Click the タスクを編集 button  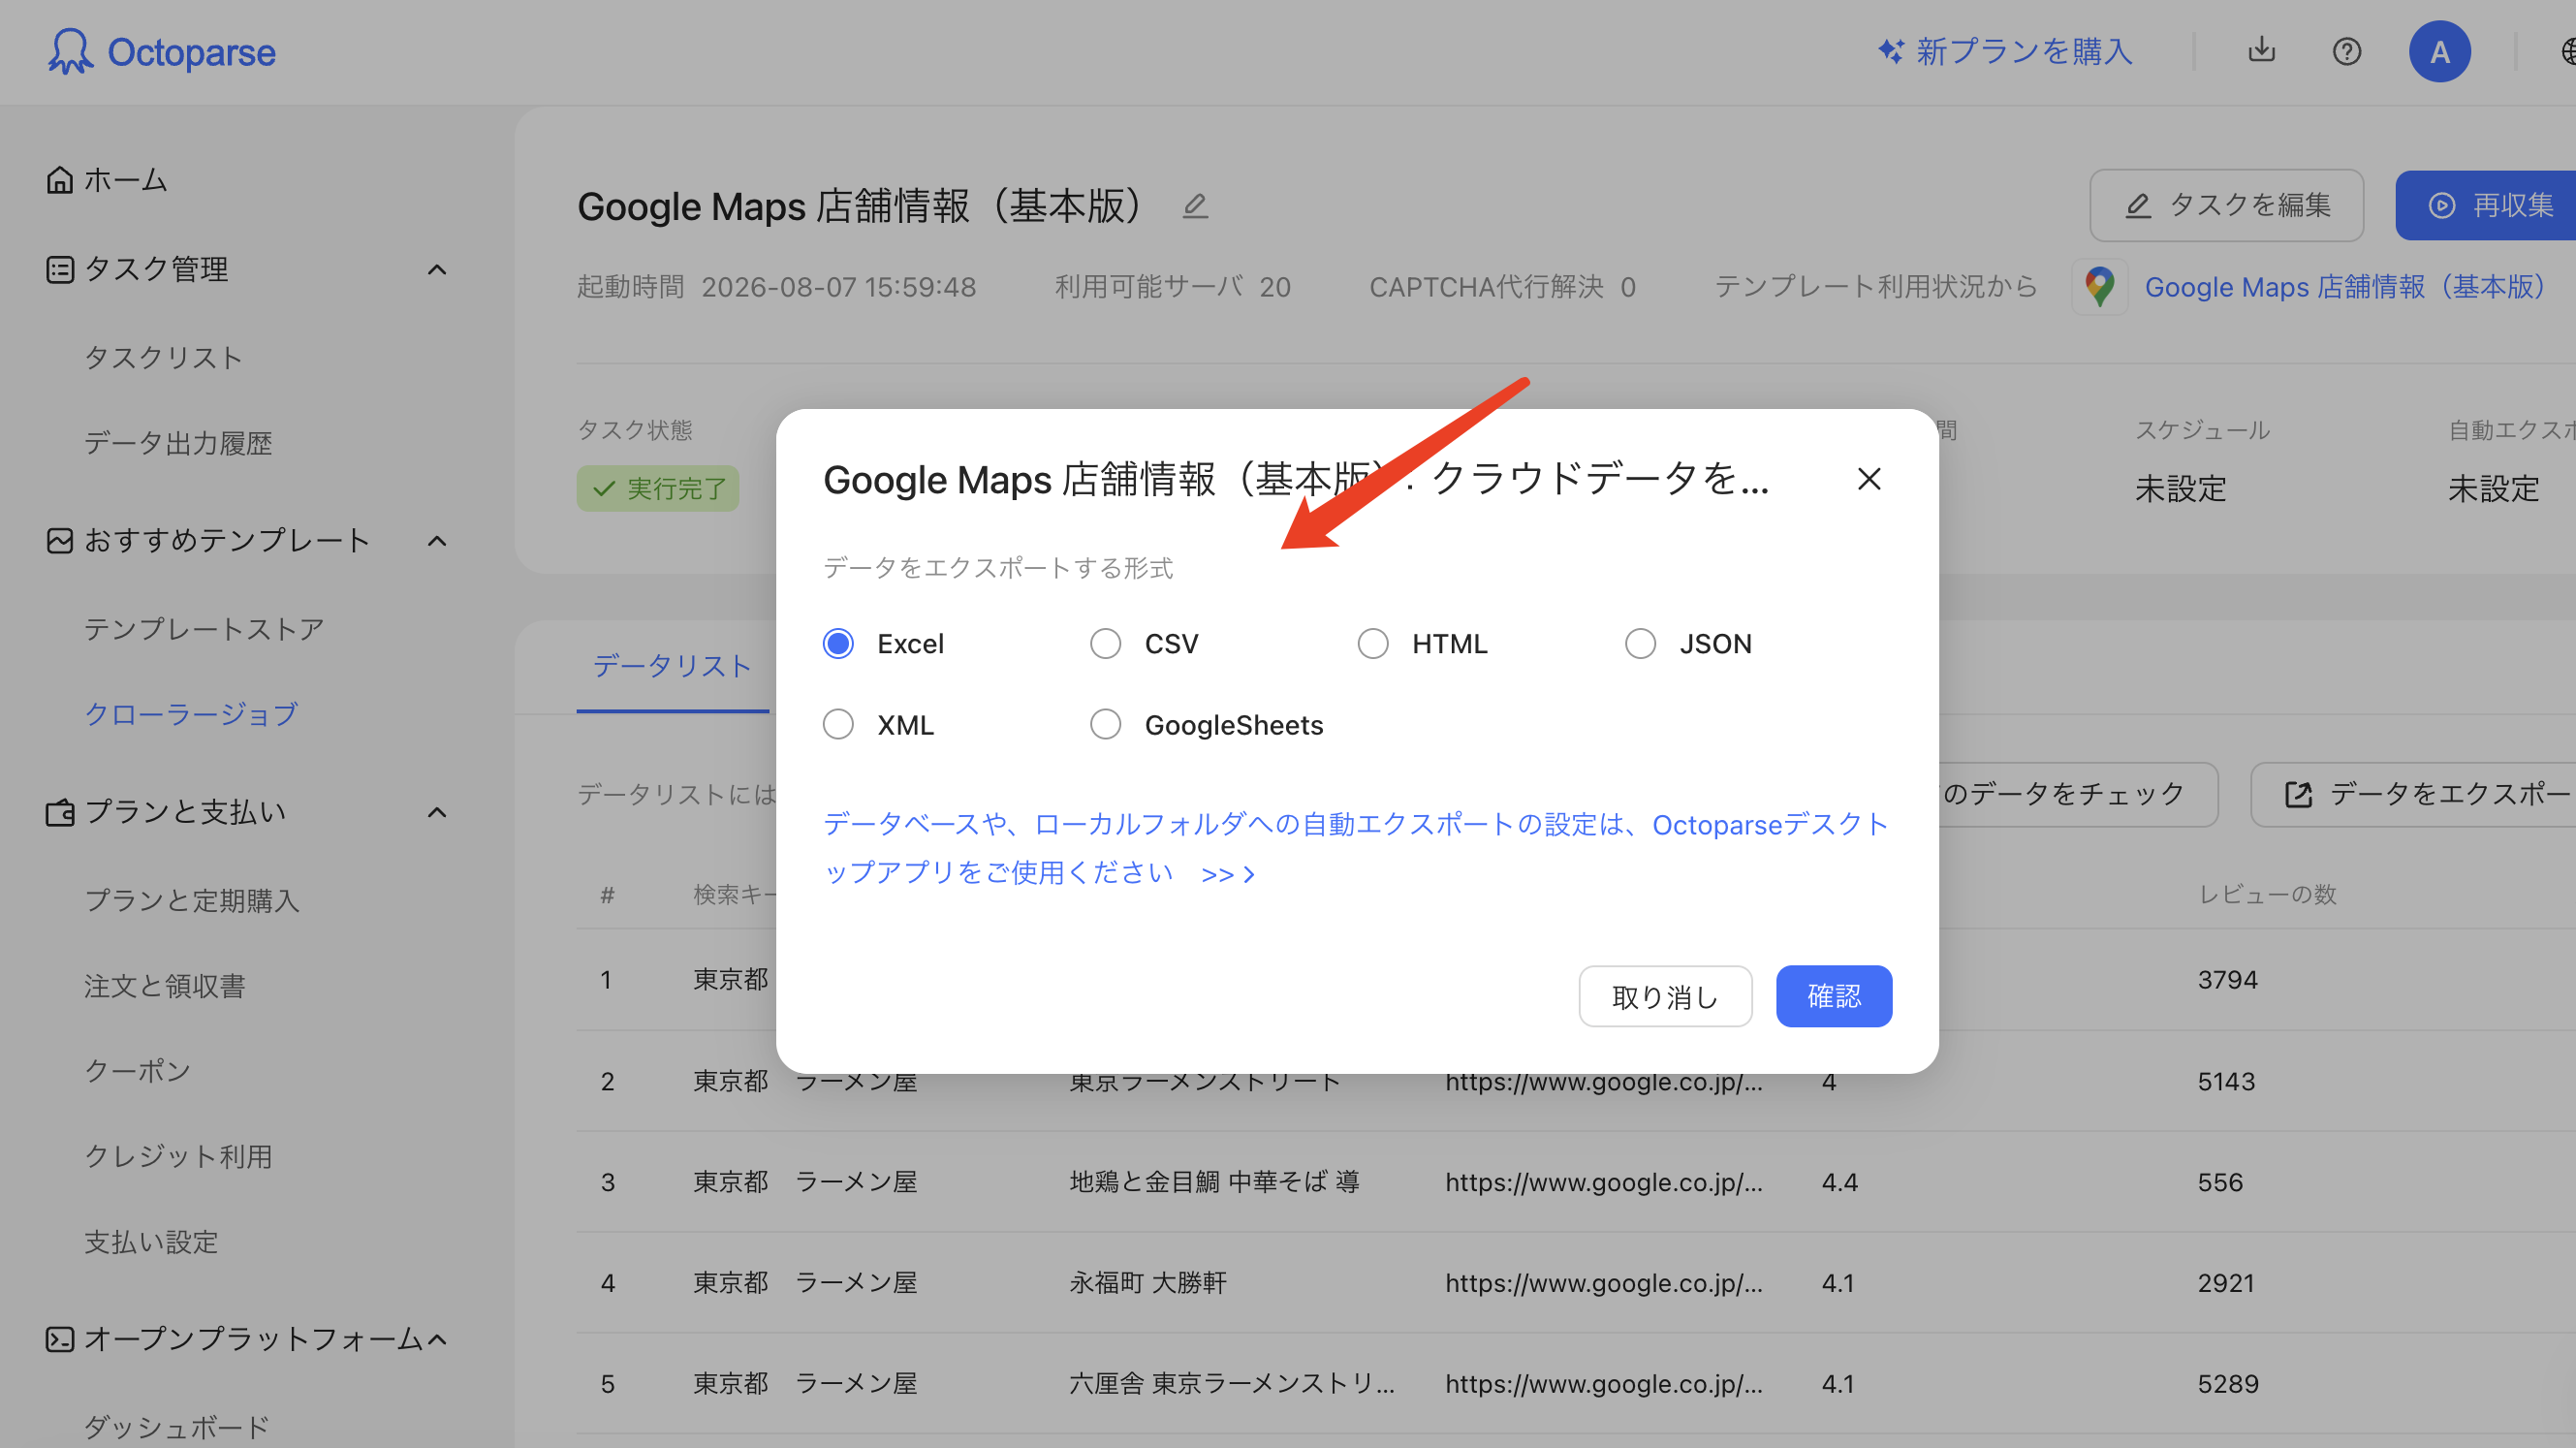(2226, 205)
